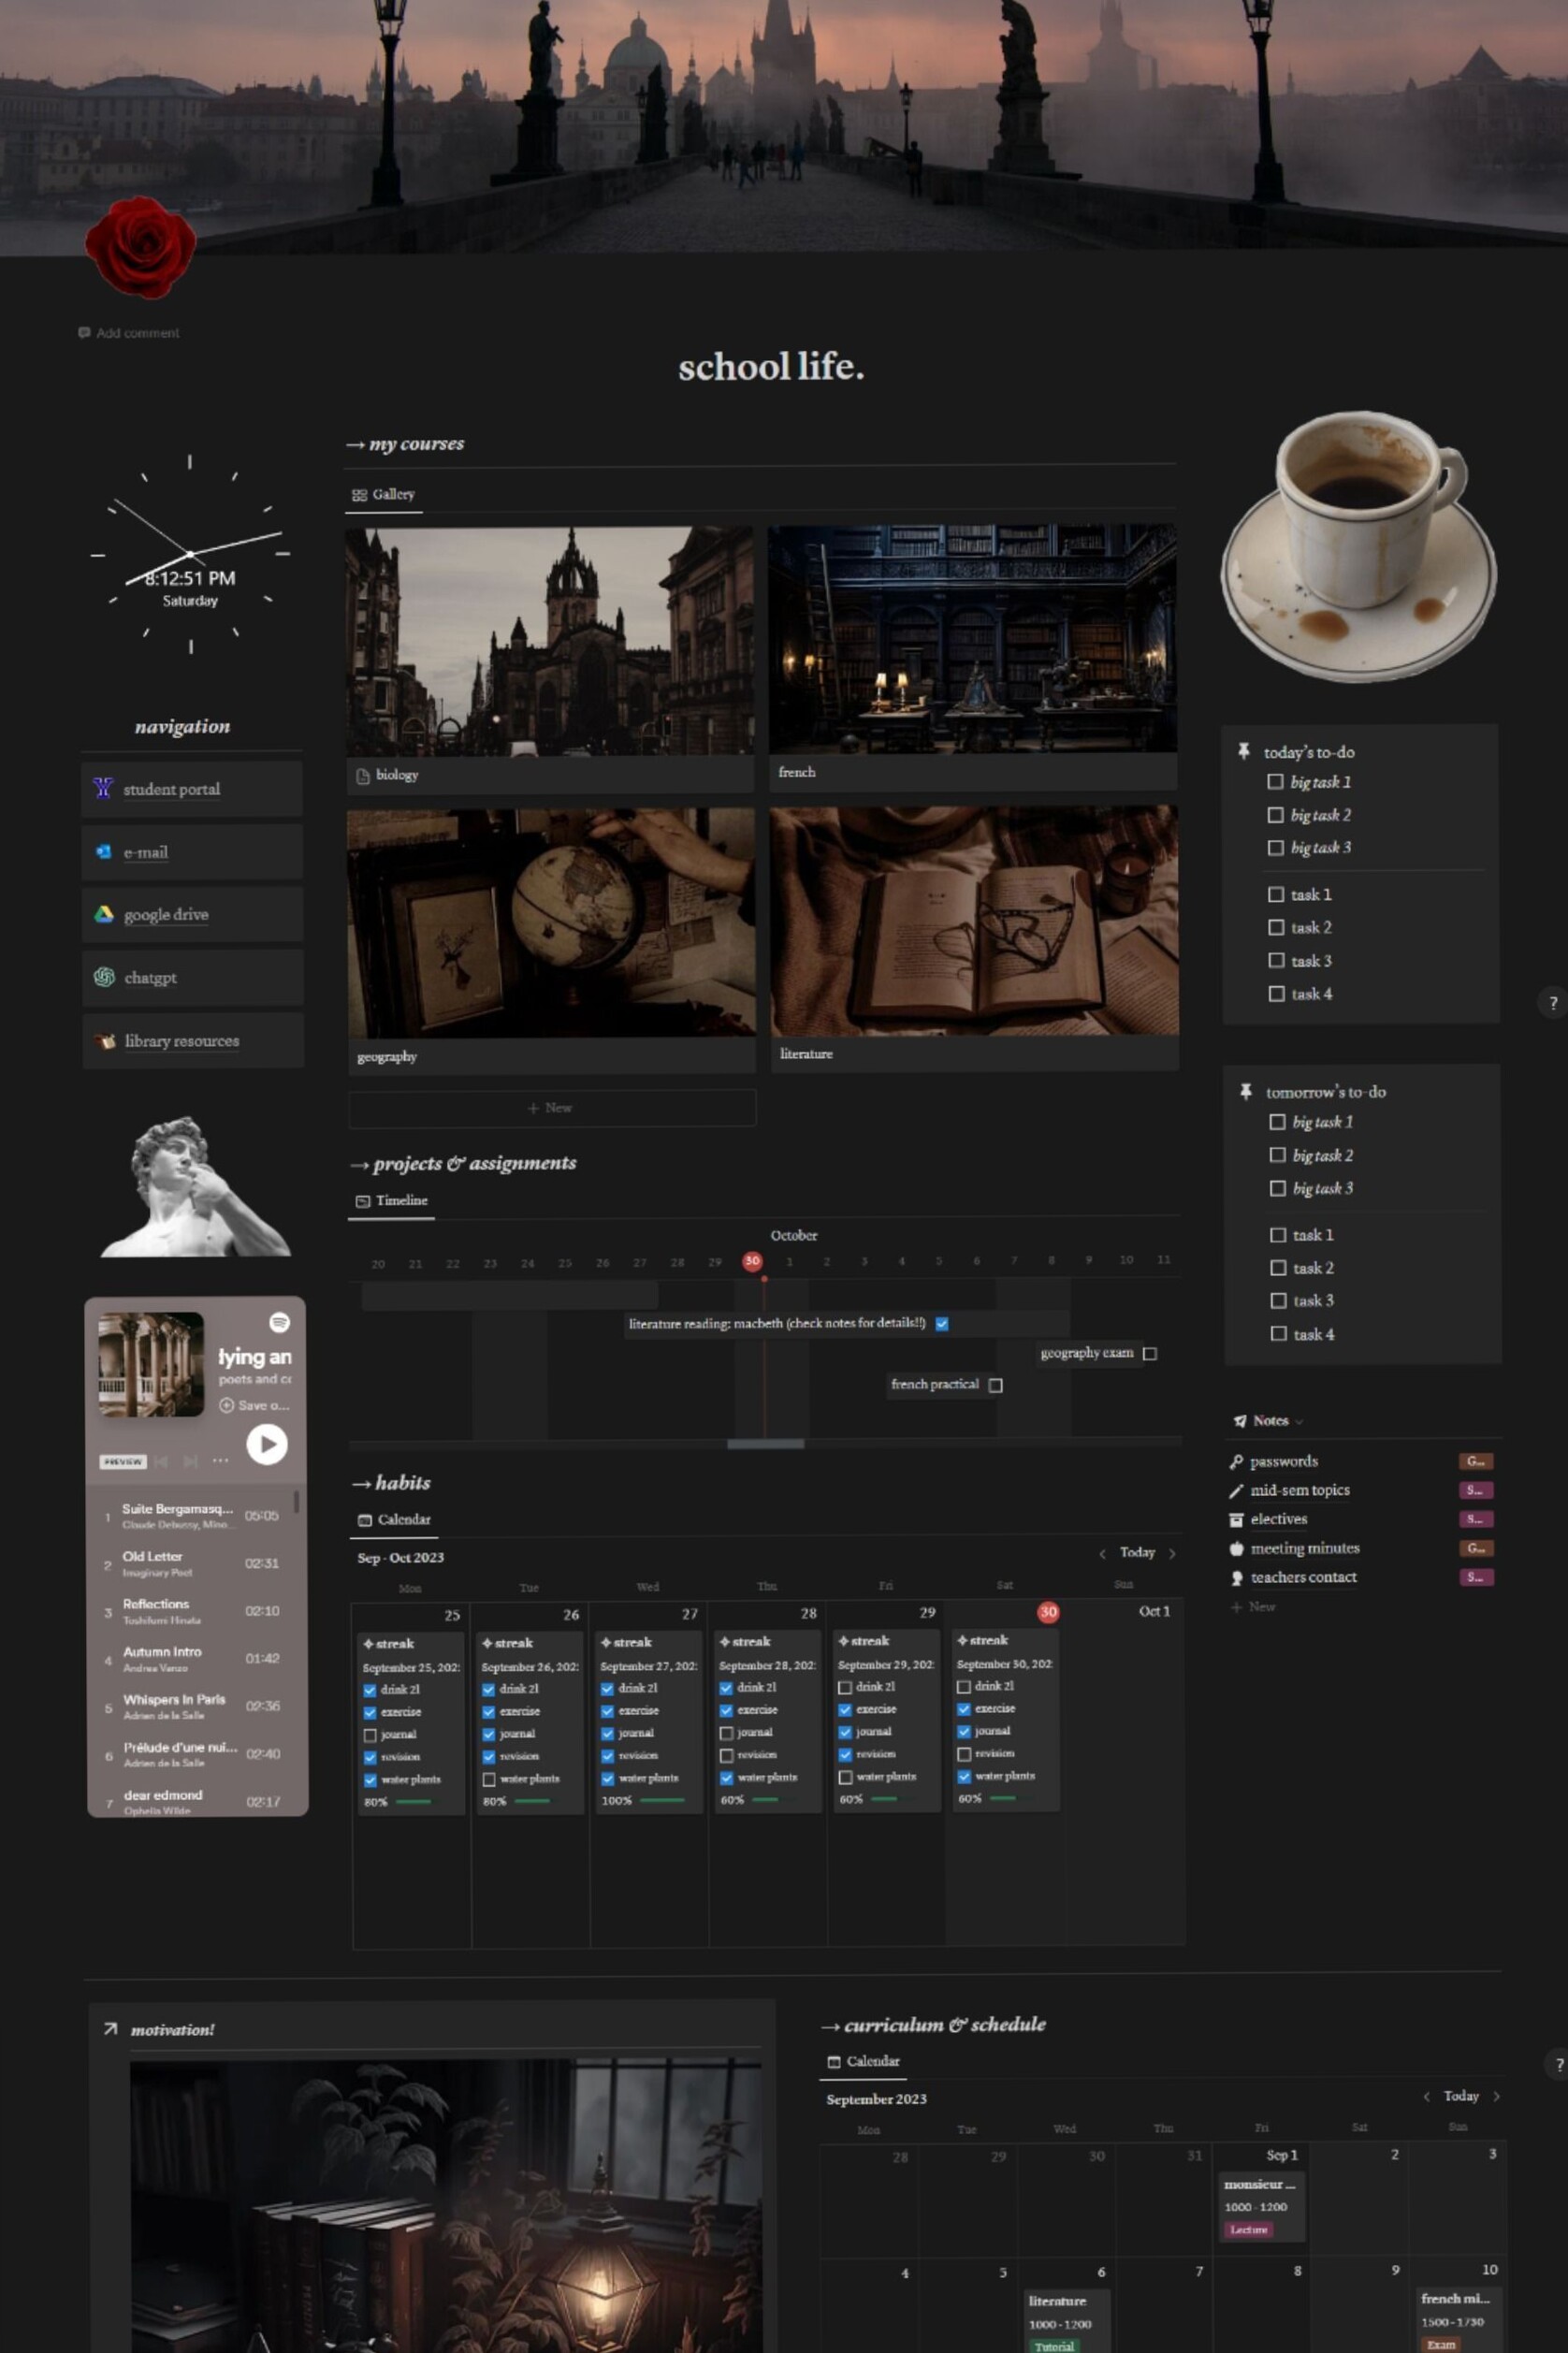Click the student portal icon

101,789
